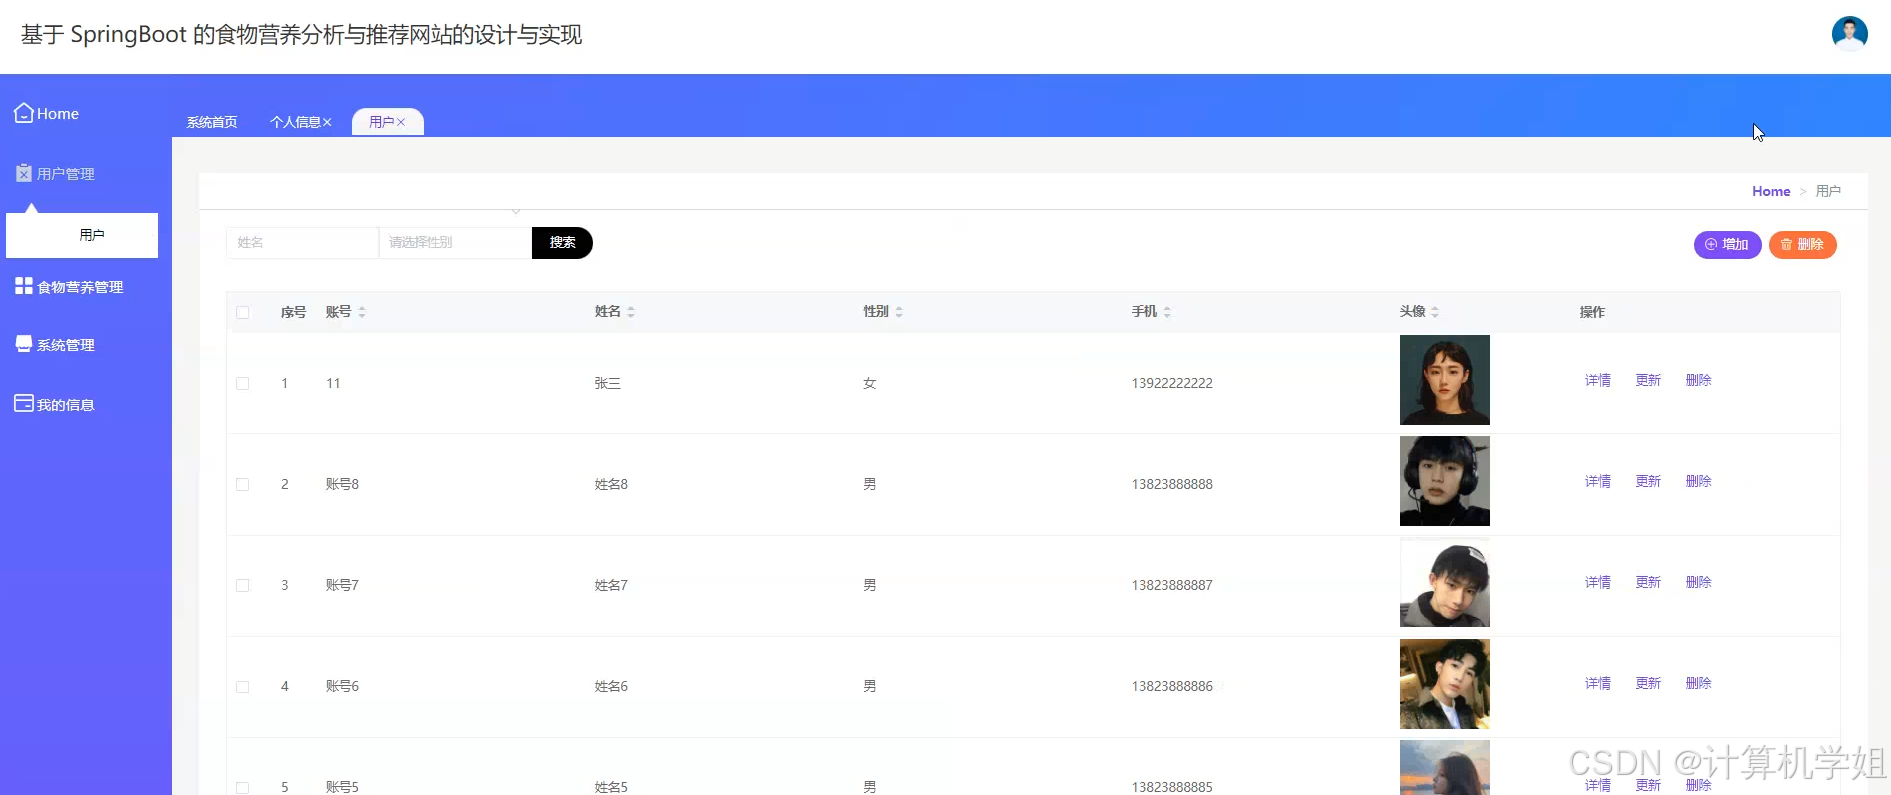
Task: Close the 个人信息 tab with its X
Action: (x=327, y=122)
